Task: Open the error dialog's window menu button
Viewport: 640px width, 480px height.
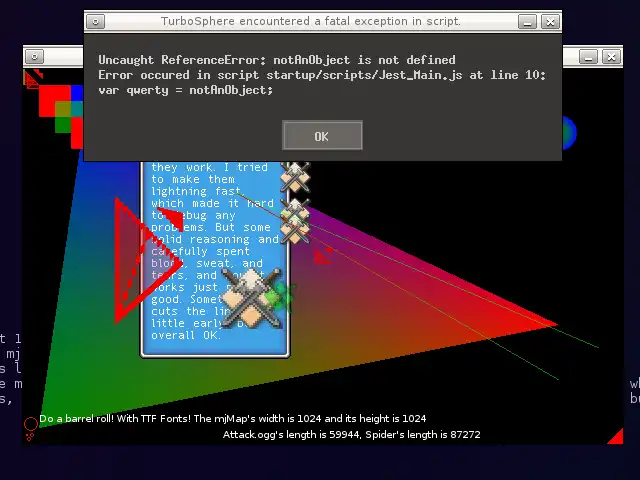Action: tap(96, 21)
